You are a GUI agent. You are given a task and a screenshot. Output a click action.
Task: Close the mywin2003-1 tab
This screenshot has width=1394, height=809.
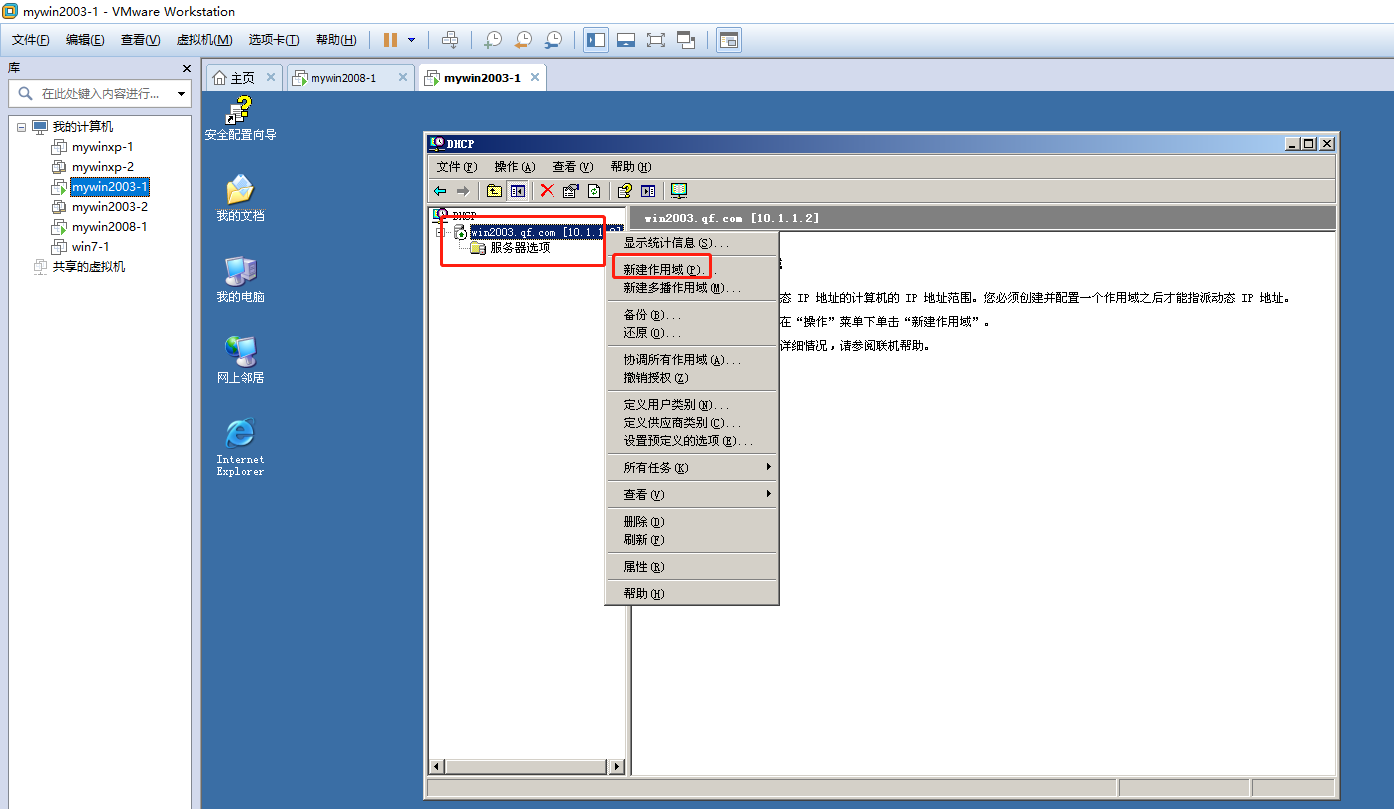point(536,77)
